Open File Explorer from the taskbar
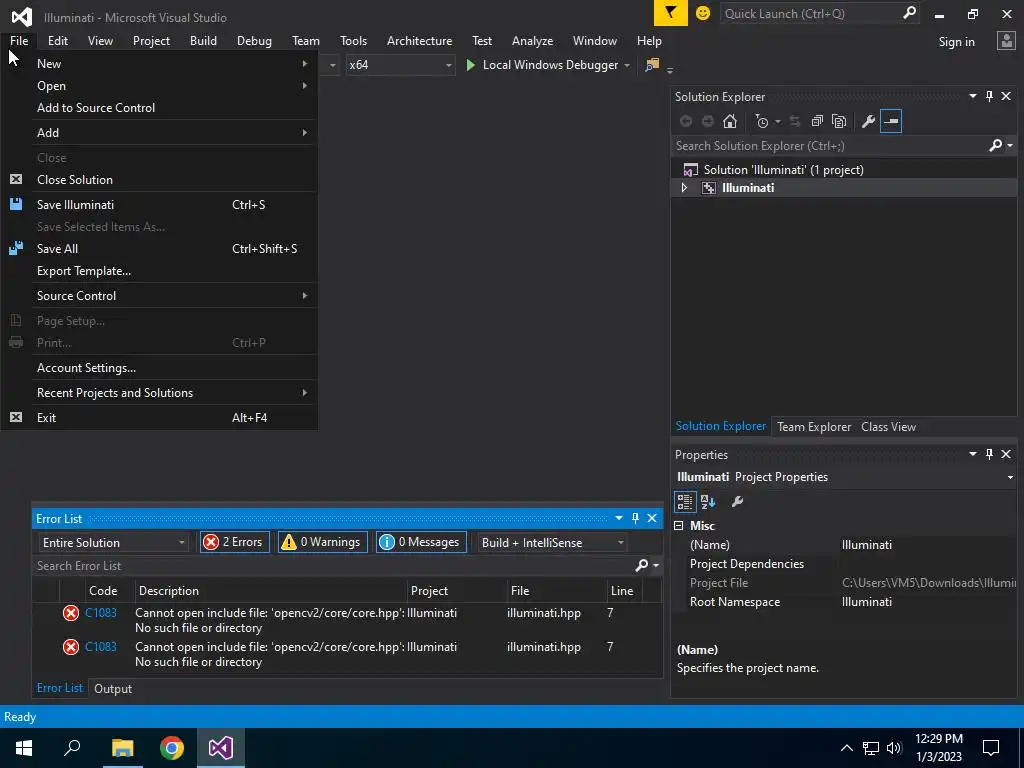Image resolution: width=1024 pixels, height=768 pixels. coord(122,748)
